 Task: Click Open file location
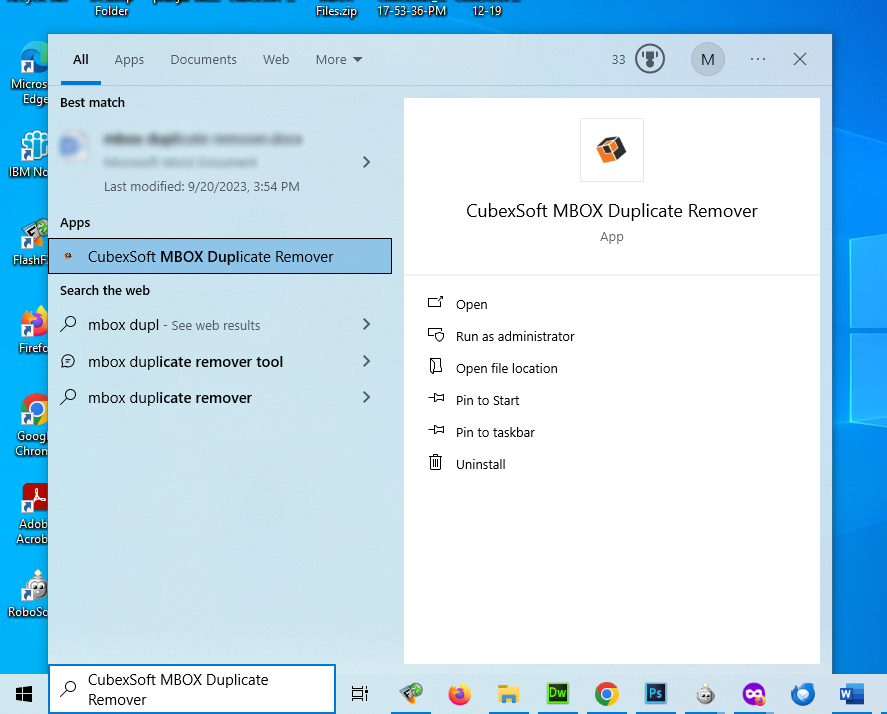point(506,369)
